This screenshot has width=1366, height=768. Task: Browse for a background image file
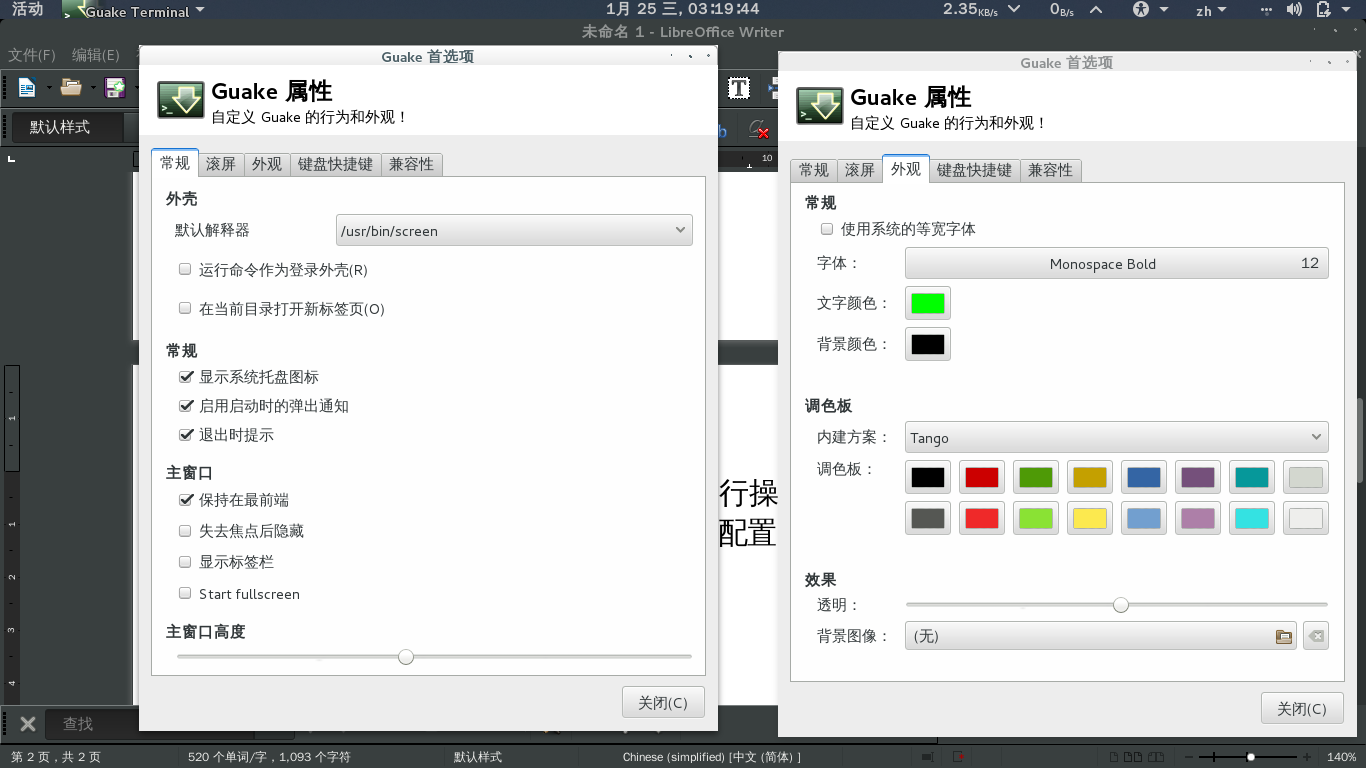(x=1284, y=636)
